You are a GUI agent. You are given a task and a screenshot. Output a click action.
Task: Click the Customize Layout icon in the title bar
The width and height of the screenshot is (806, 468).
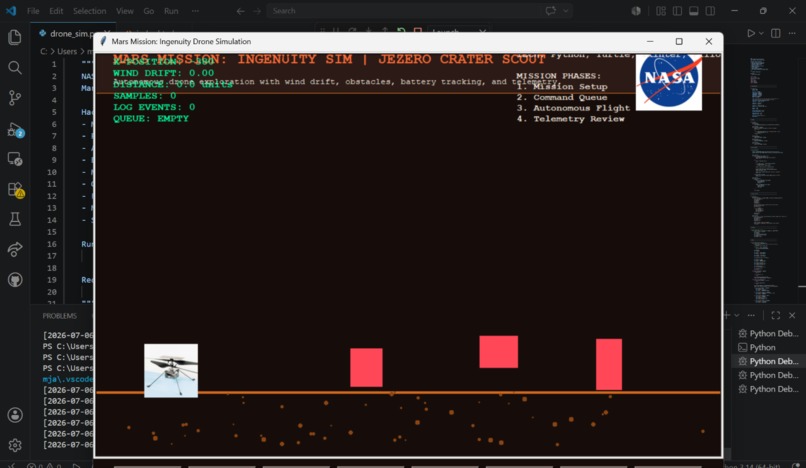click(661, 11)
